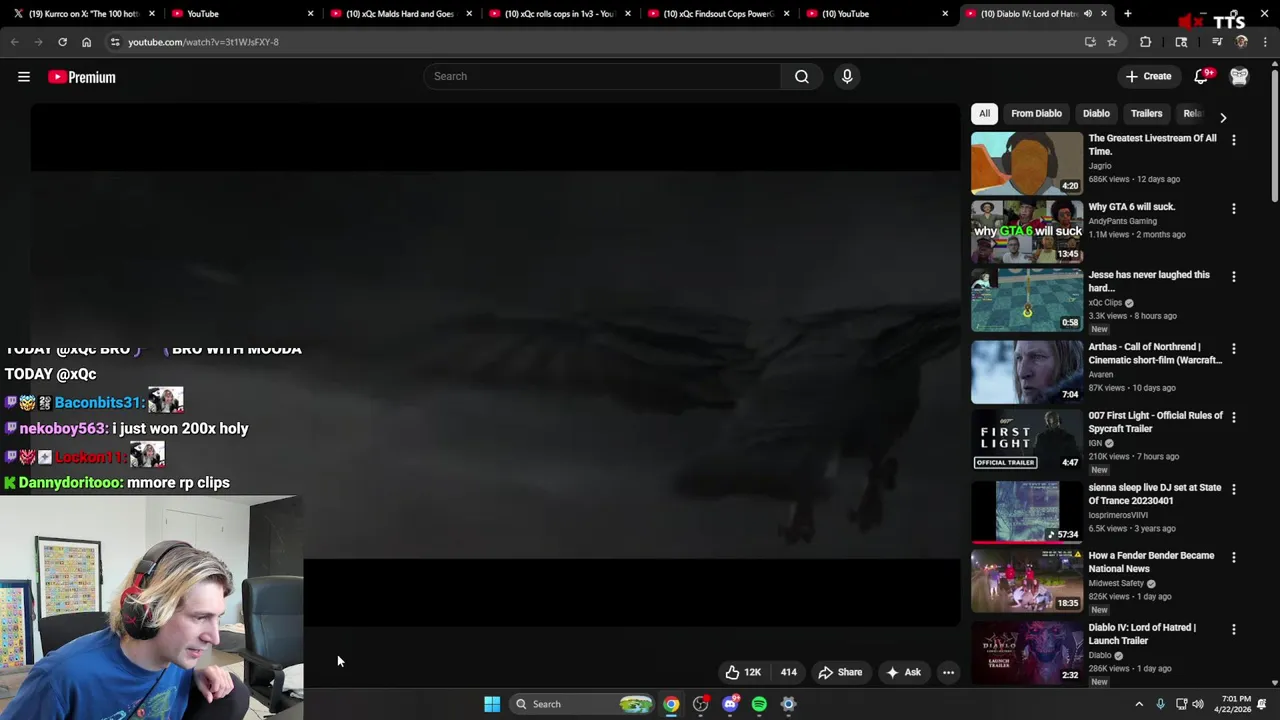Click the Ask button
The height and width of the screenshot is (720, 1280).
click(x=903, y=672)
